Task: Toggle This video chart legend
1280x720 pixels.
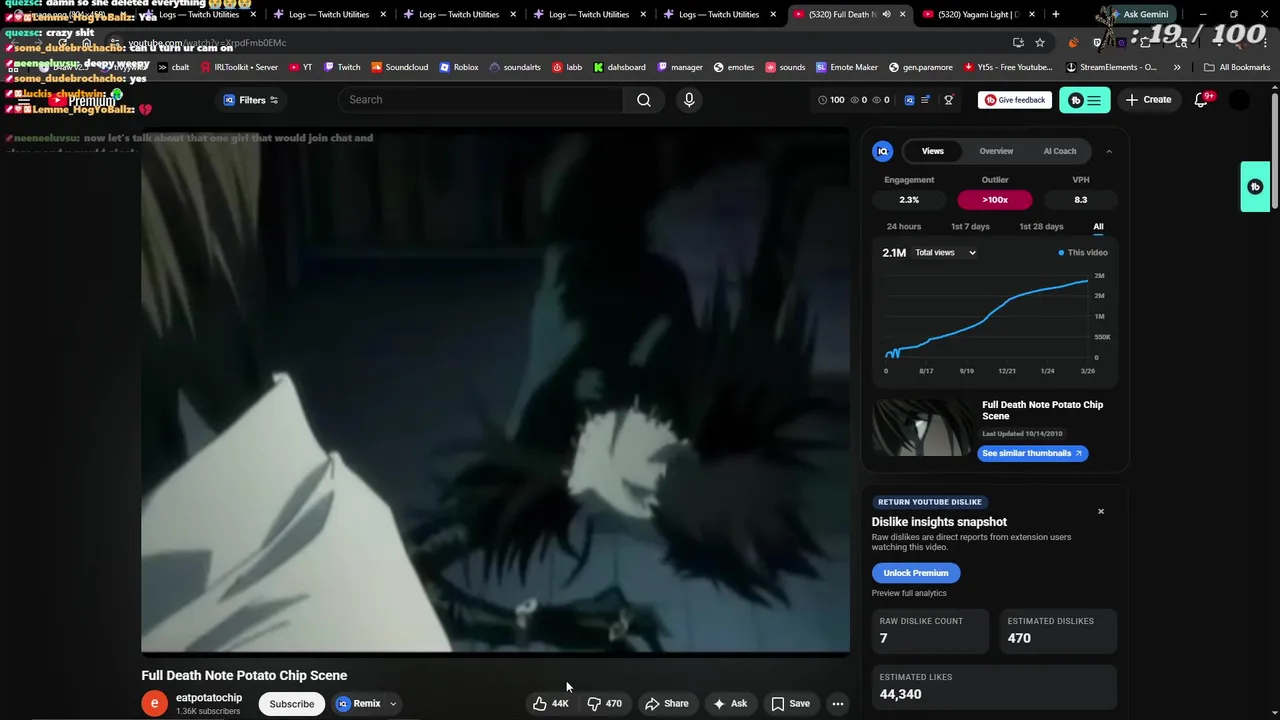Action: (x=1083, y=253)
